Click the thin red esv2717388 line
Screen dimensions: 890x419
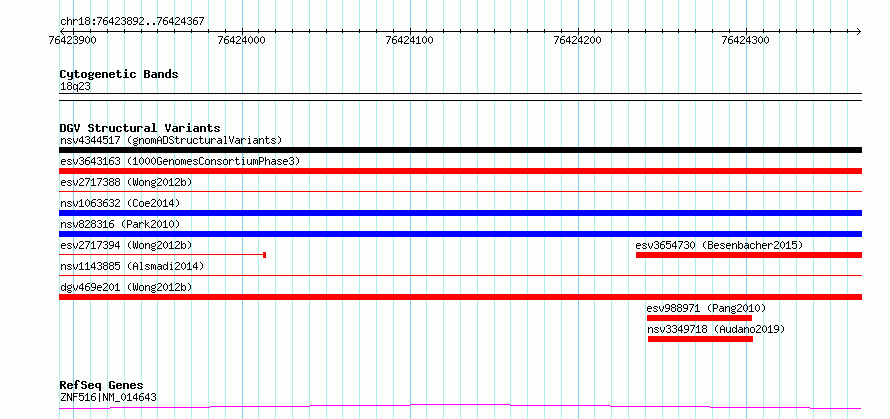(x=460, y=192)
